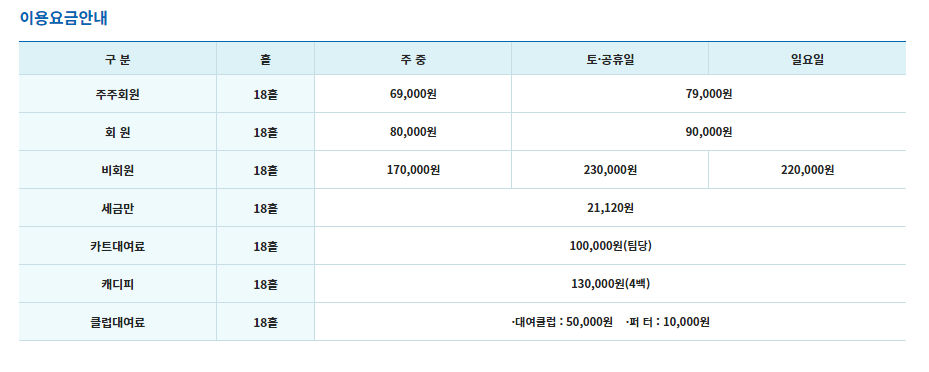Click the '클럽대여료' row label
Viewport: 929px width, 372px height.
[118, 322]
